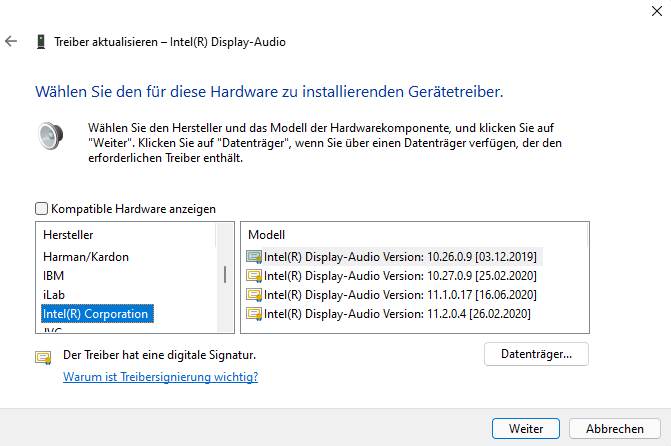Screen dimensions: 671x446
Task: Open the Datenträger... button
Action: 536,354
